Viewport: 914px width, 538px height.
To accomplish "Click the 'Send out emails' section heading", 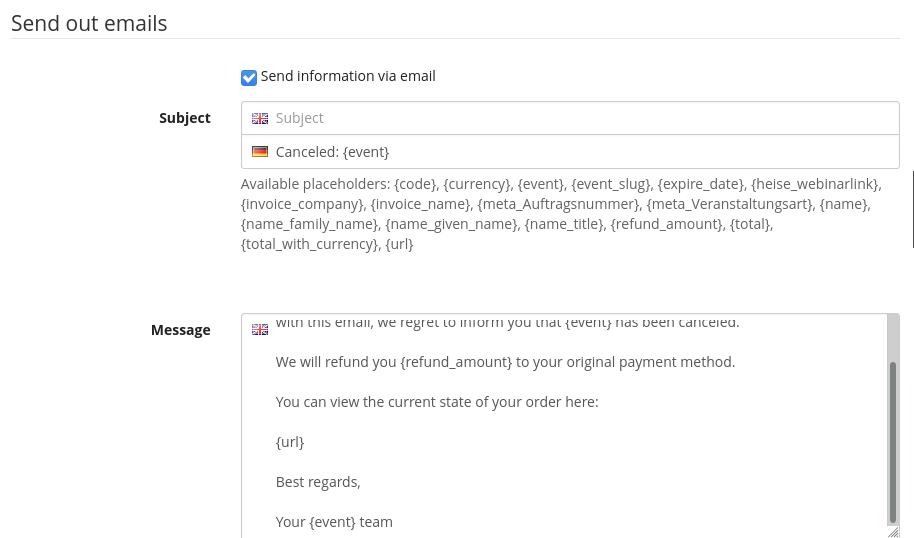I will [x=89, y=23].
